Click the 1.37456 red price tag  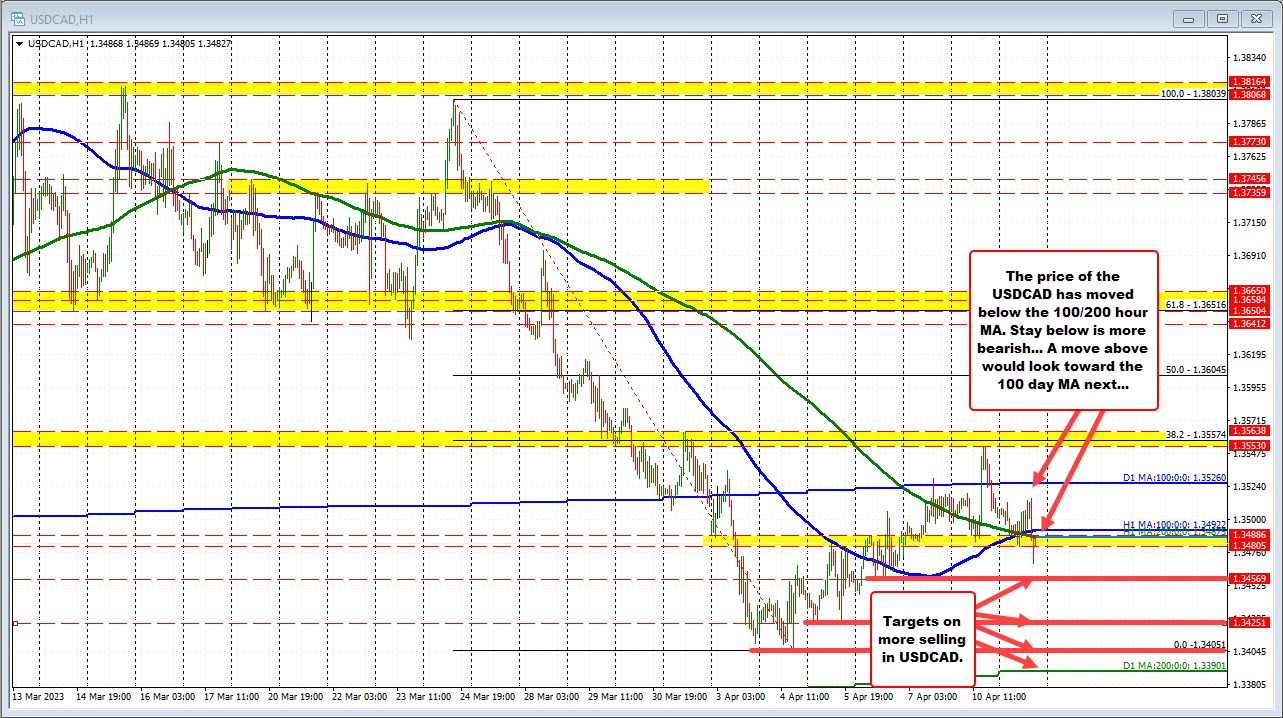click(x=1250, y=179)
